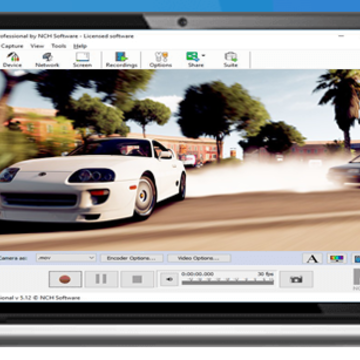This screenshot has width=360, height=360.
Task: Click the 0:00:00.000 elapsed time text
Action: pos(197,274)
